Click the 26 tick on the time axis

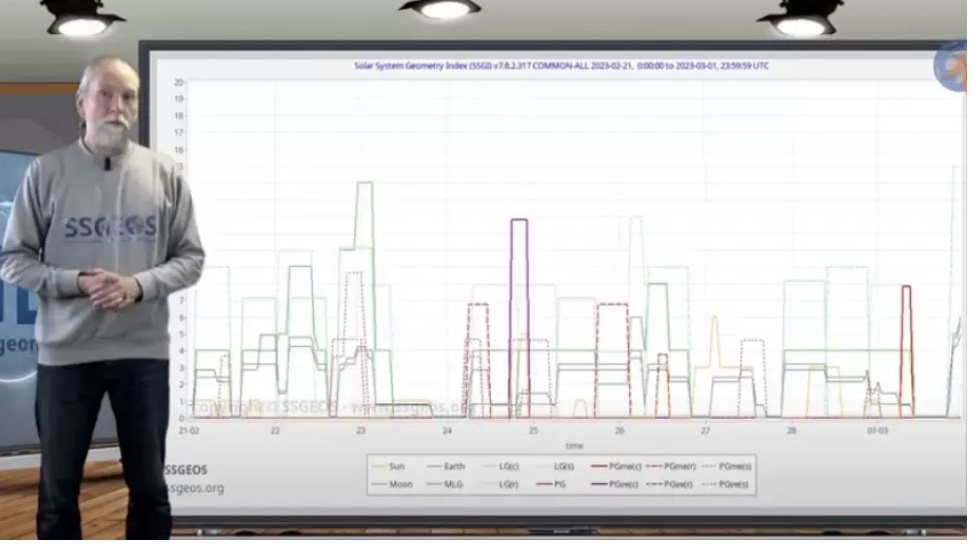pos(619,431)
